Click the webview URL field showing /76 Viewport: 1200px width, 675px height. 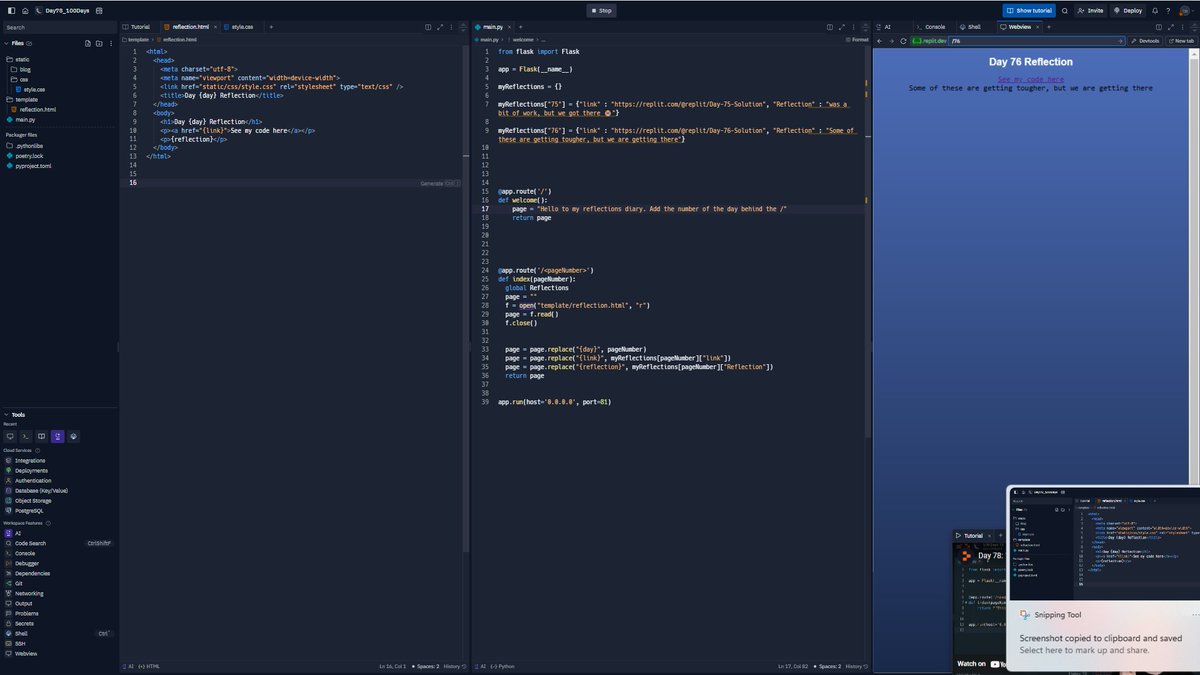(x=1035, y=41)
